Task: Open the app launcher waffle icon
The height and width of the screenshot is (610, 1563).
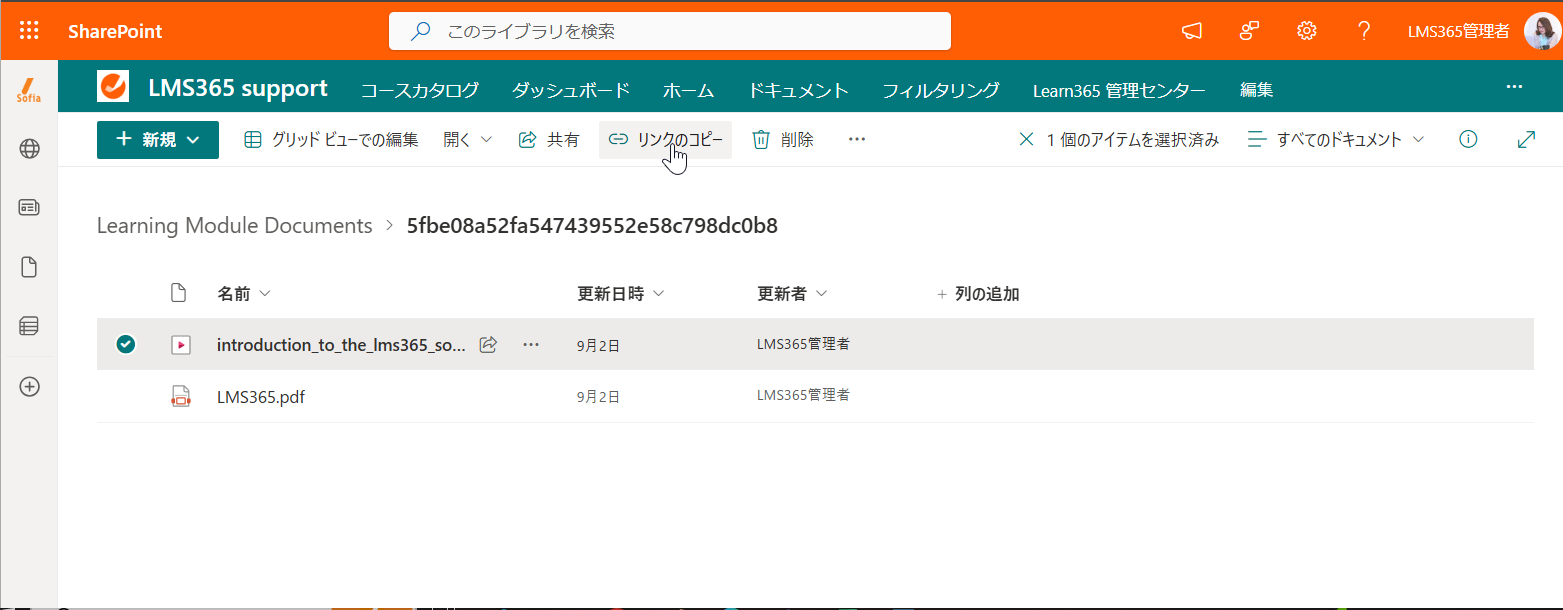Action: pos(29,31)
